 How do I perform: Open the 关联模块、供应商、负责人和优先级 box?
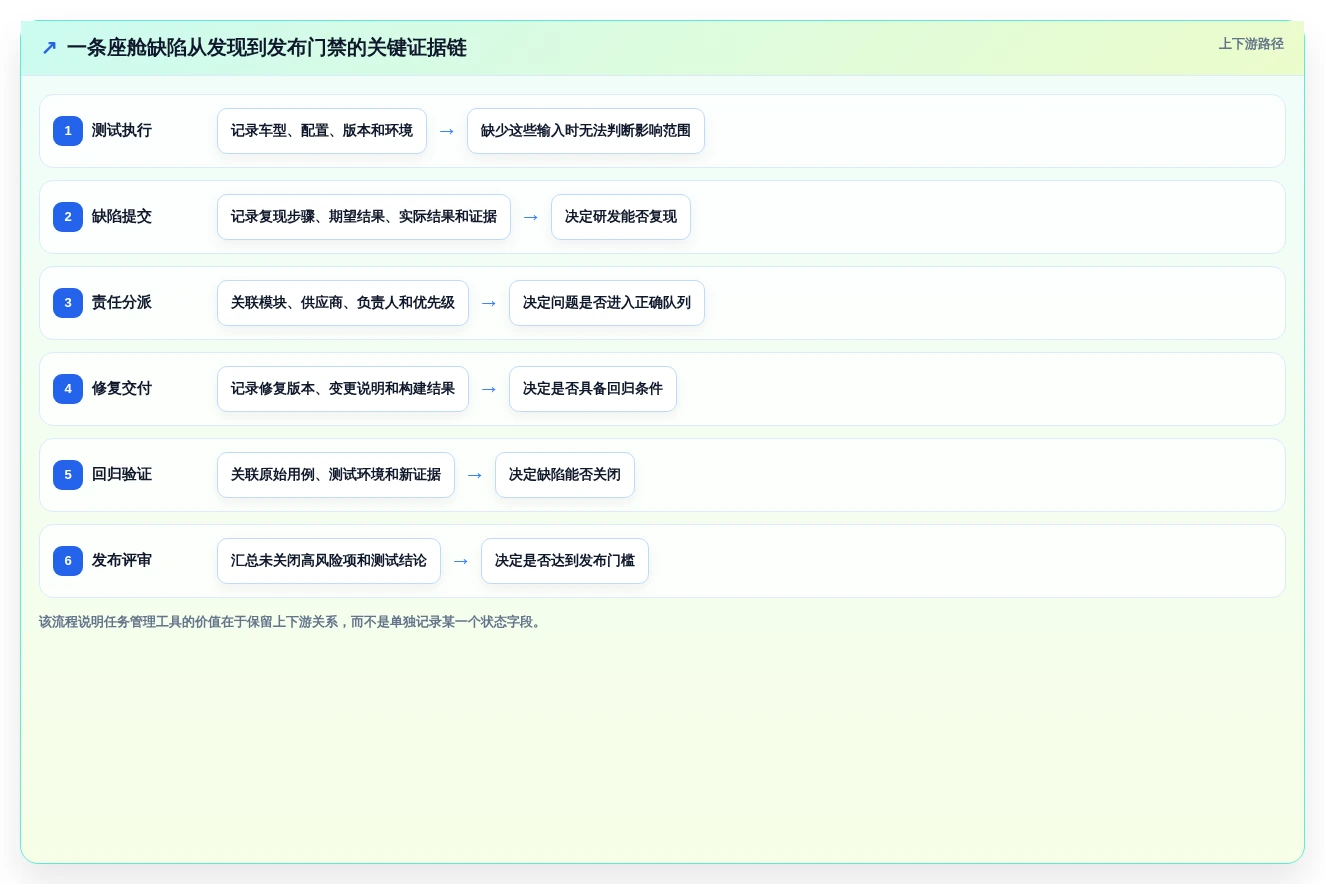343,303
